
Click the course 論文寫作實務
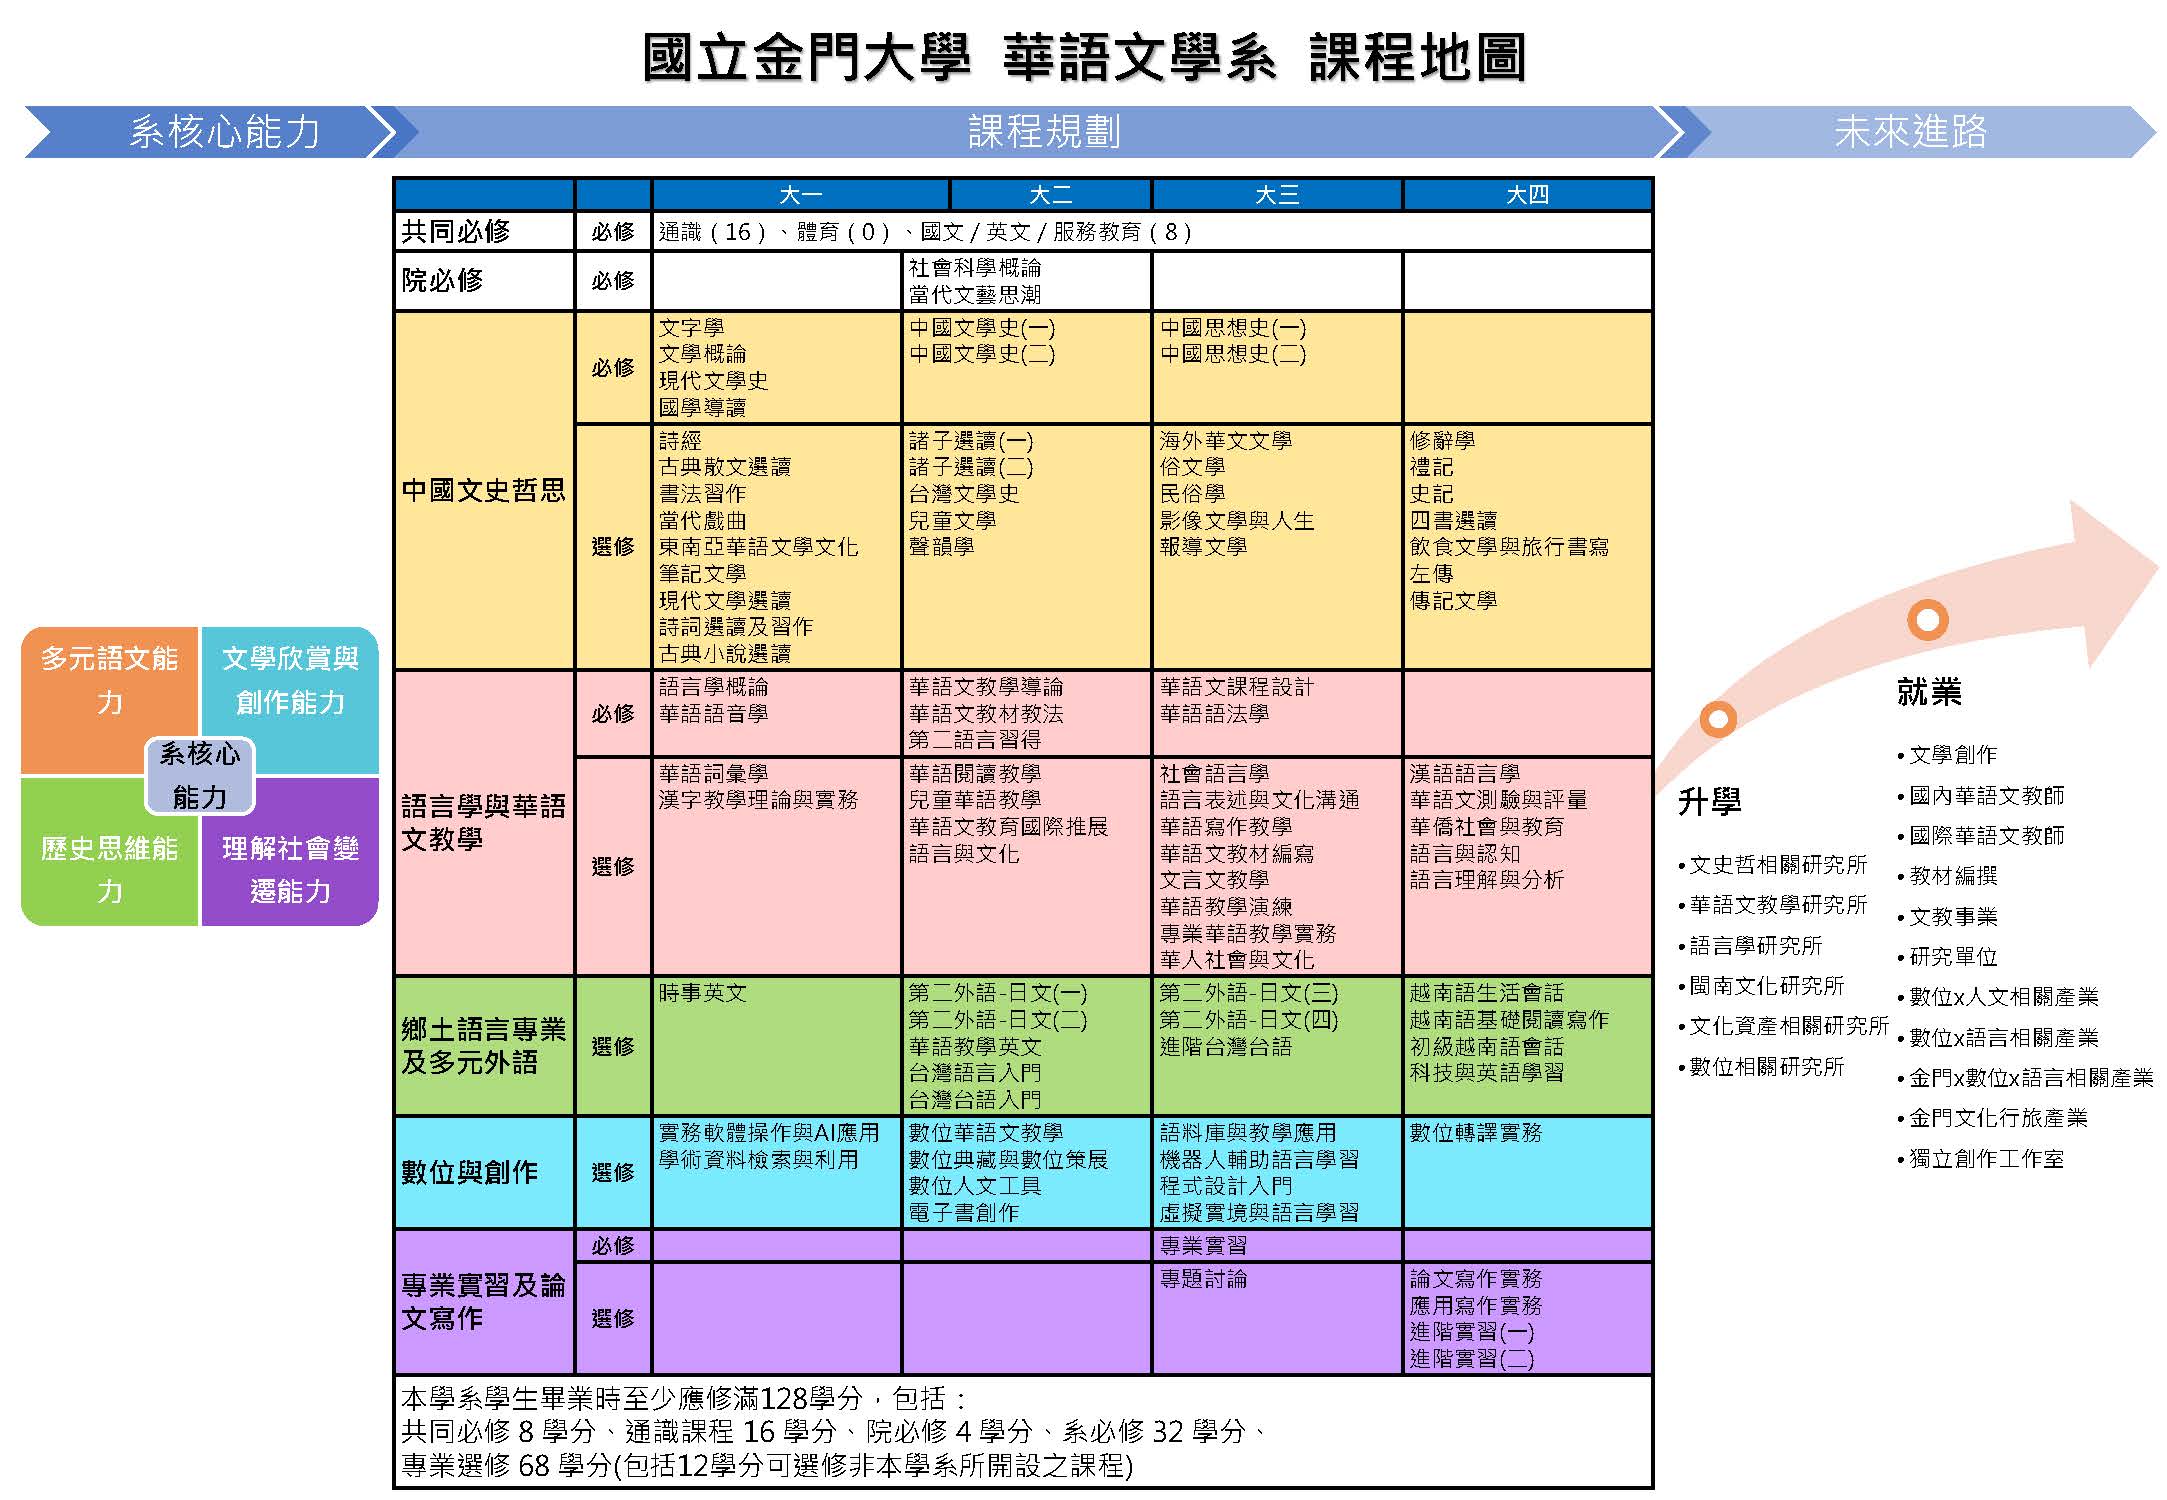(x=1476, y=1279)
